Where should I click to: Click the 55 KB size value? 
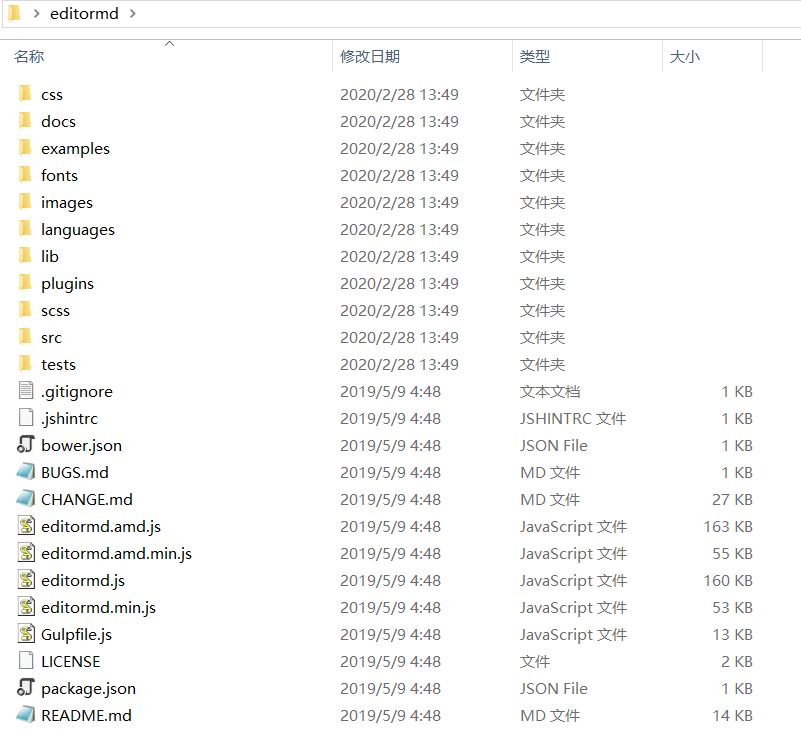click(x=733, y=553)
